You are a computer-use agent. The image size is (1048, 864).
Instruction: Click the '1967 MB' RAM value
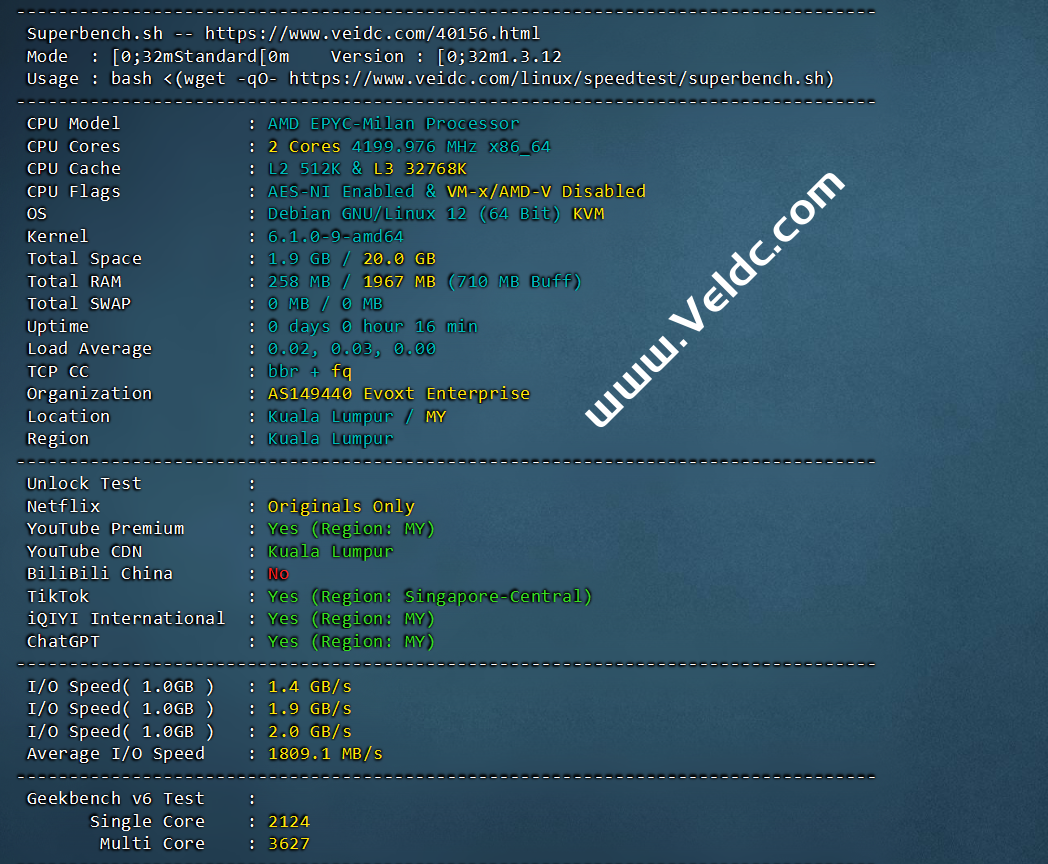[x=399, y=281]
